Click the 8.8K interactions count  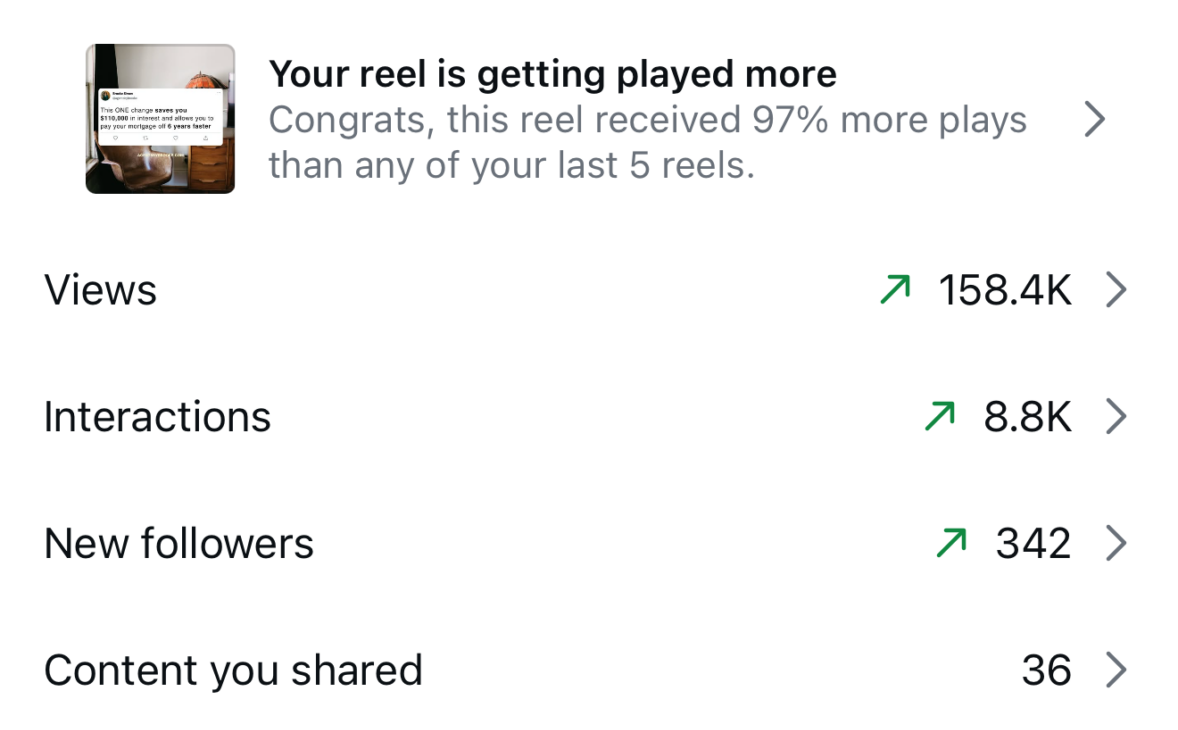tap(1027, 417)
